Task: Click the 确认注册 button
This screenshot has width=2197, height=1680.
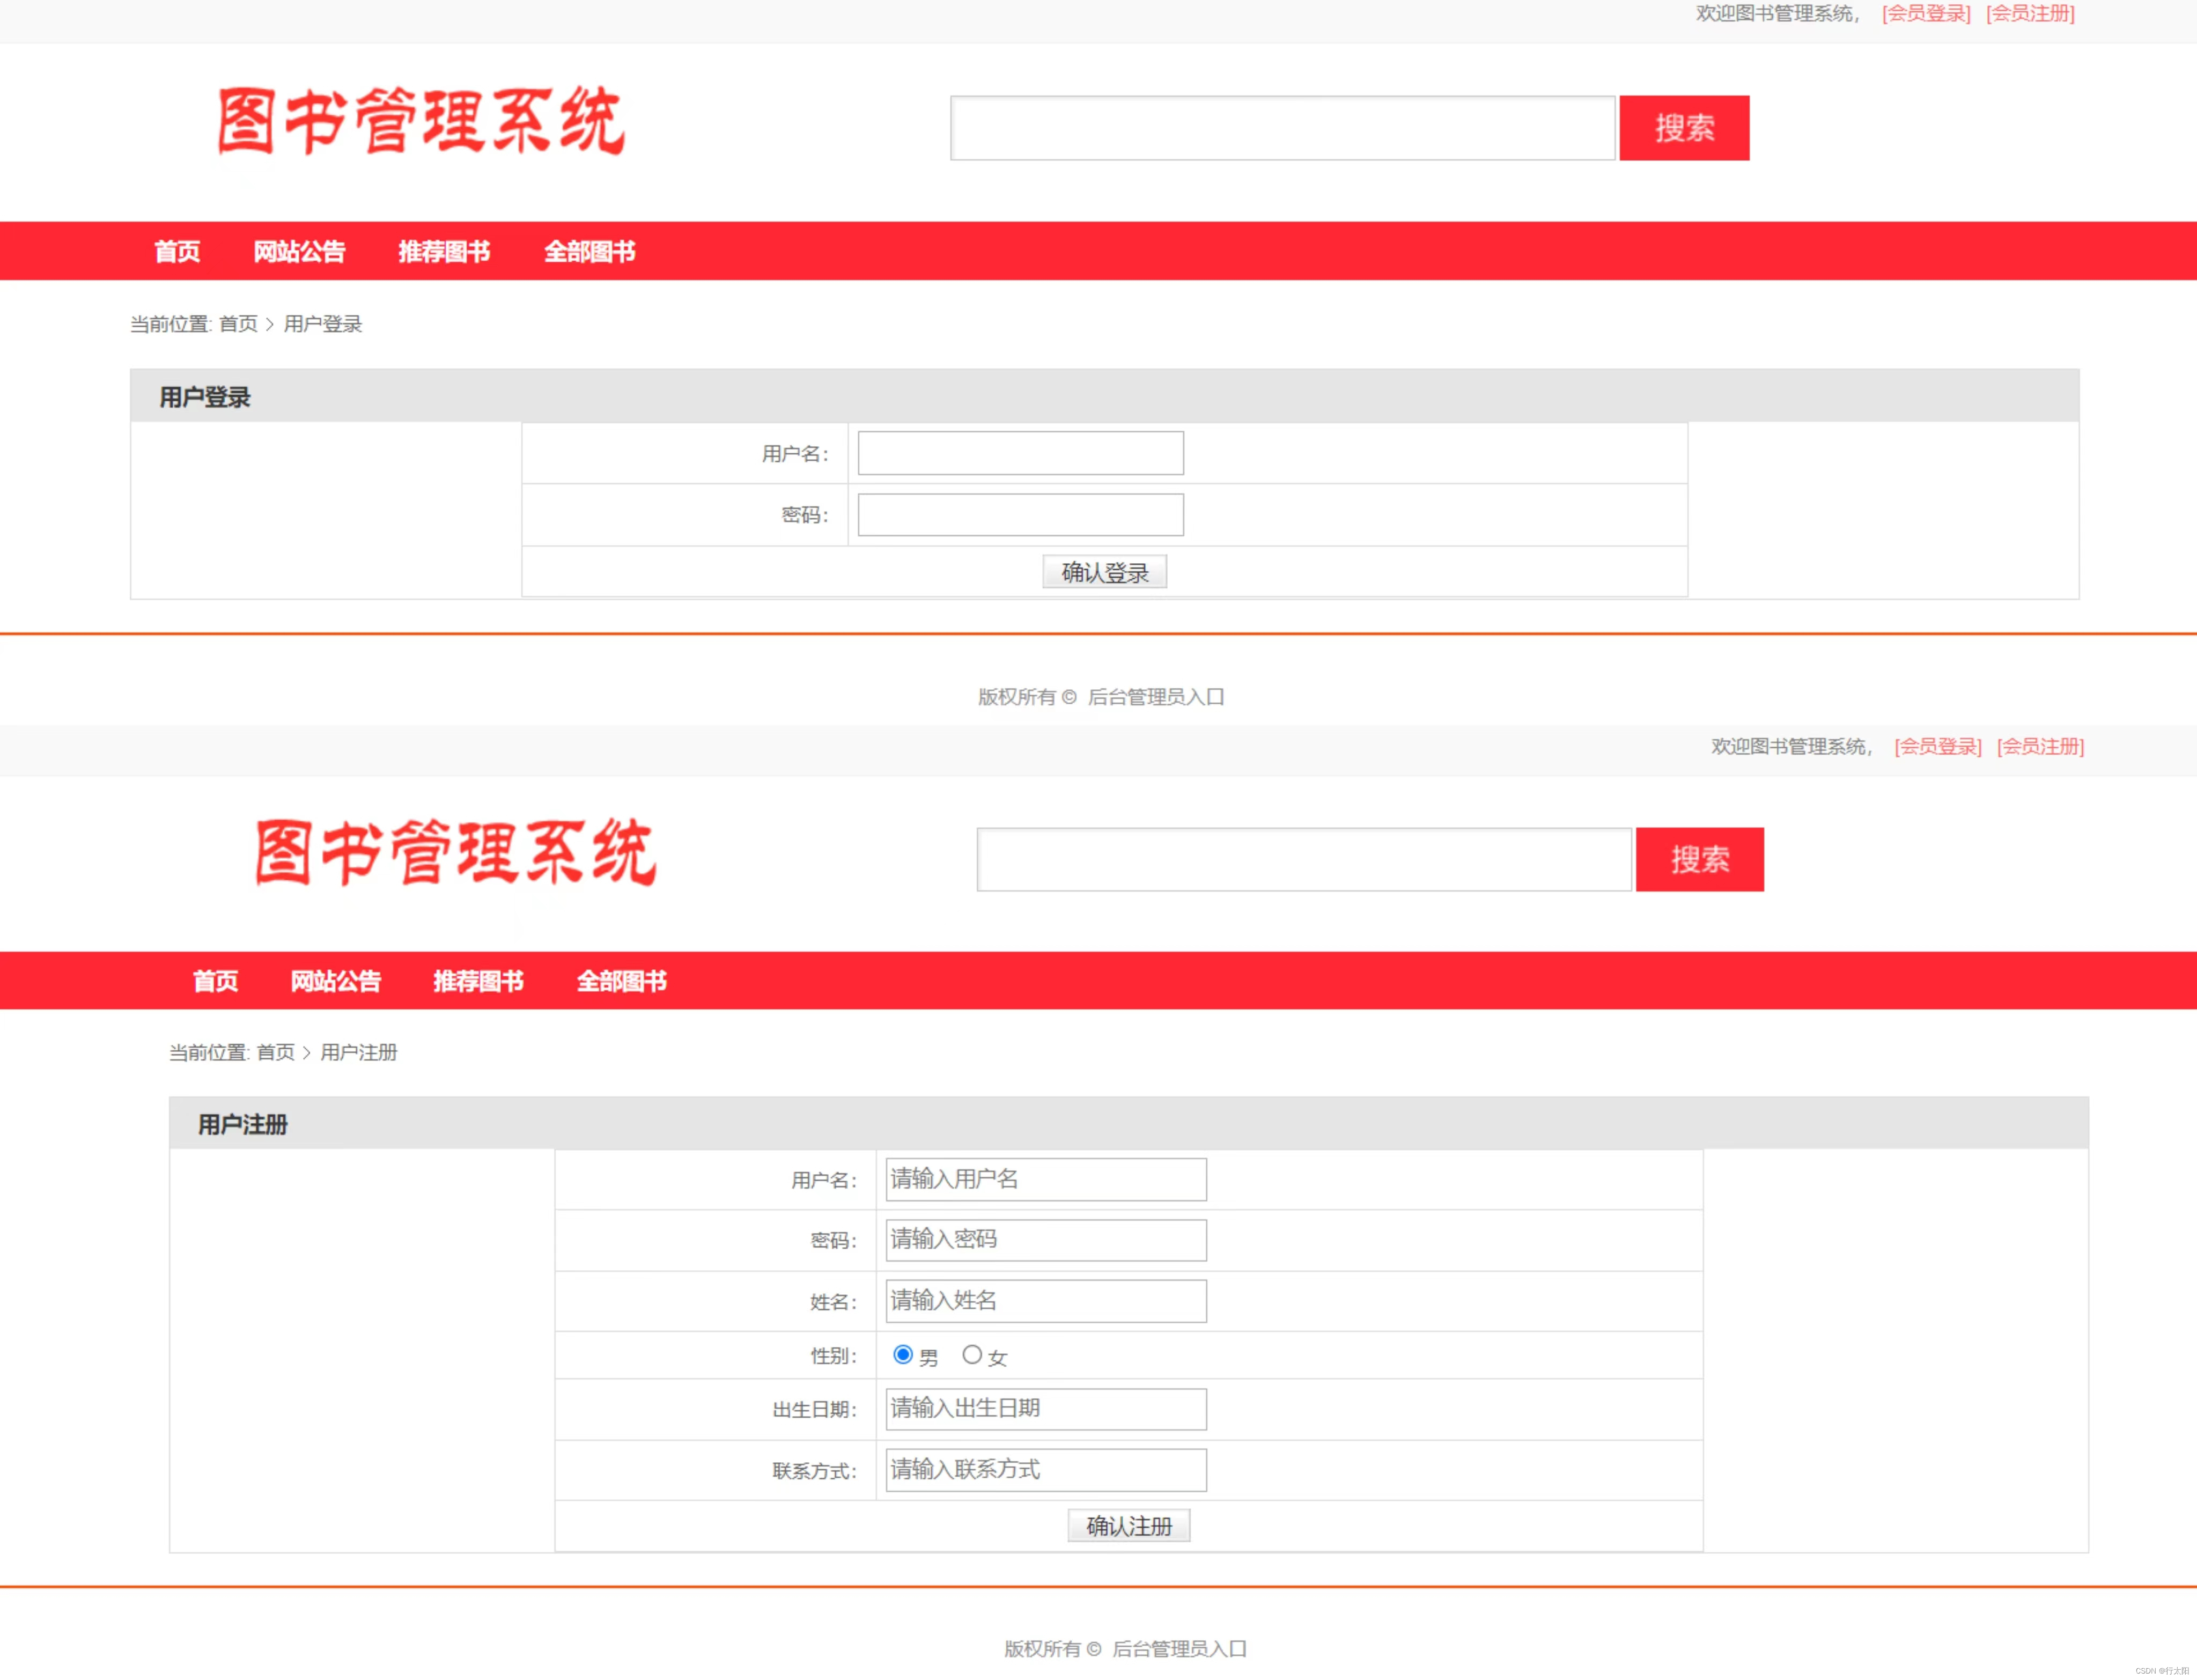Action: coord(1129,1526)
